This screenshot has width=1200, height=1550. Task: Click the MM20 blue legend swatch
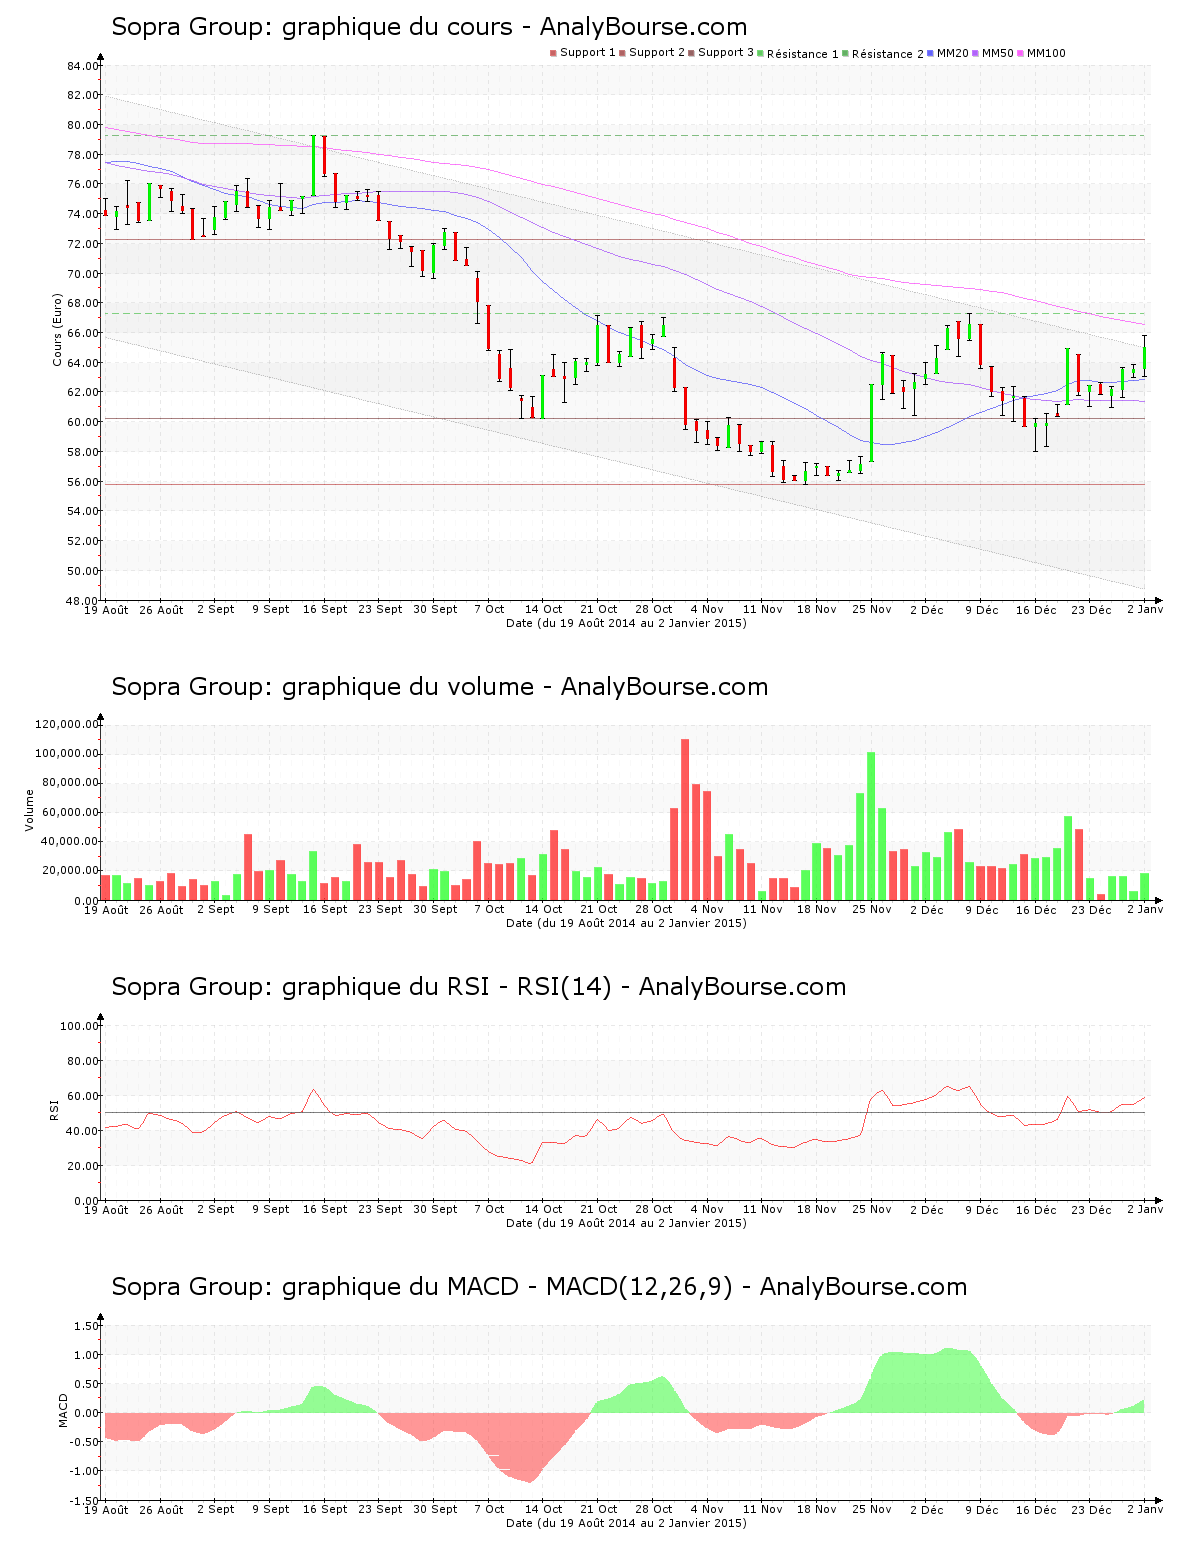click(932, 53)
